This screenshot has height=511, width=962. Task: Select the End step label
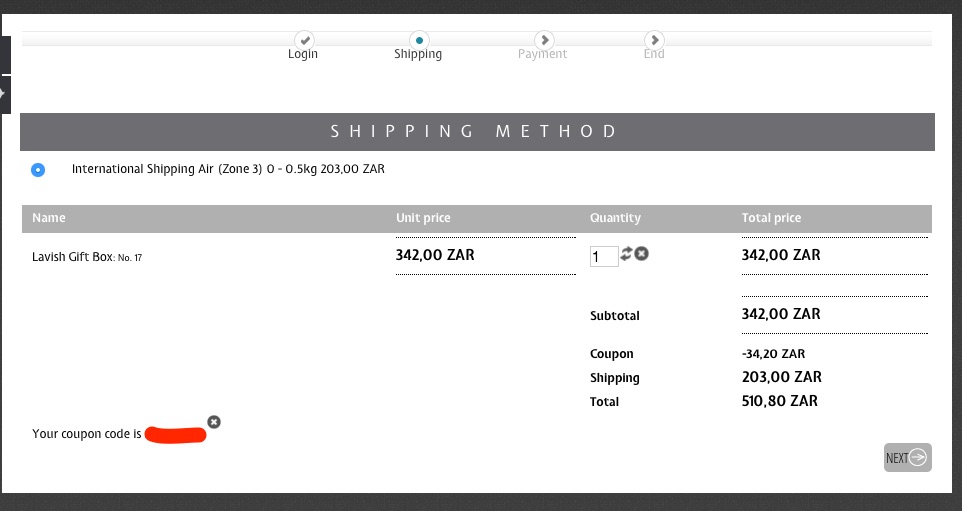point(654,54)
